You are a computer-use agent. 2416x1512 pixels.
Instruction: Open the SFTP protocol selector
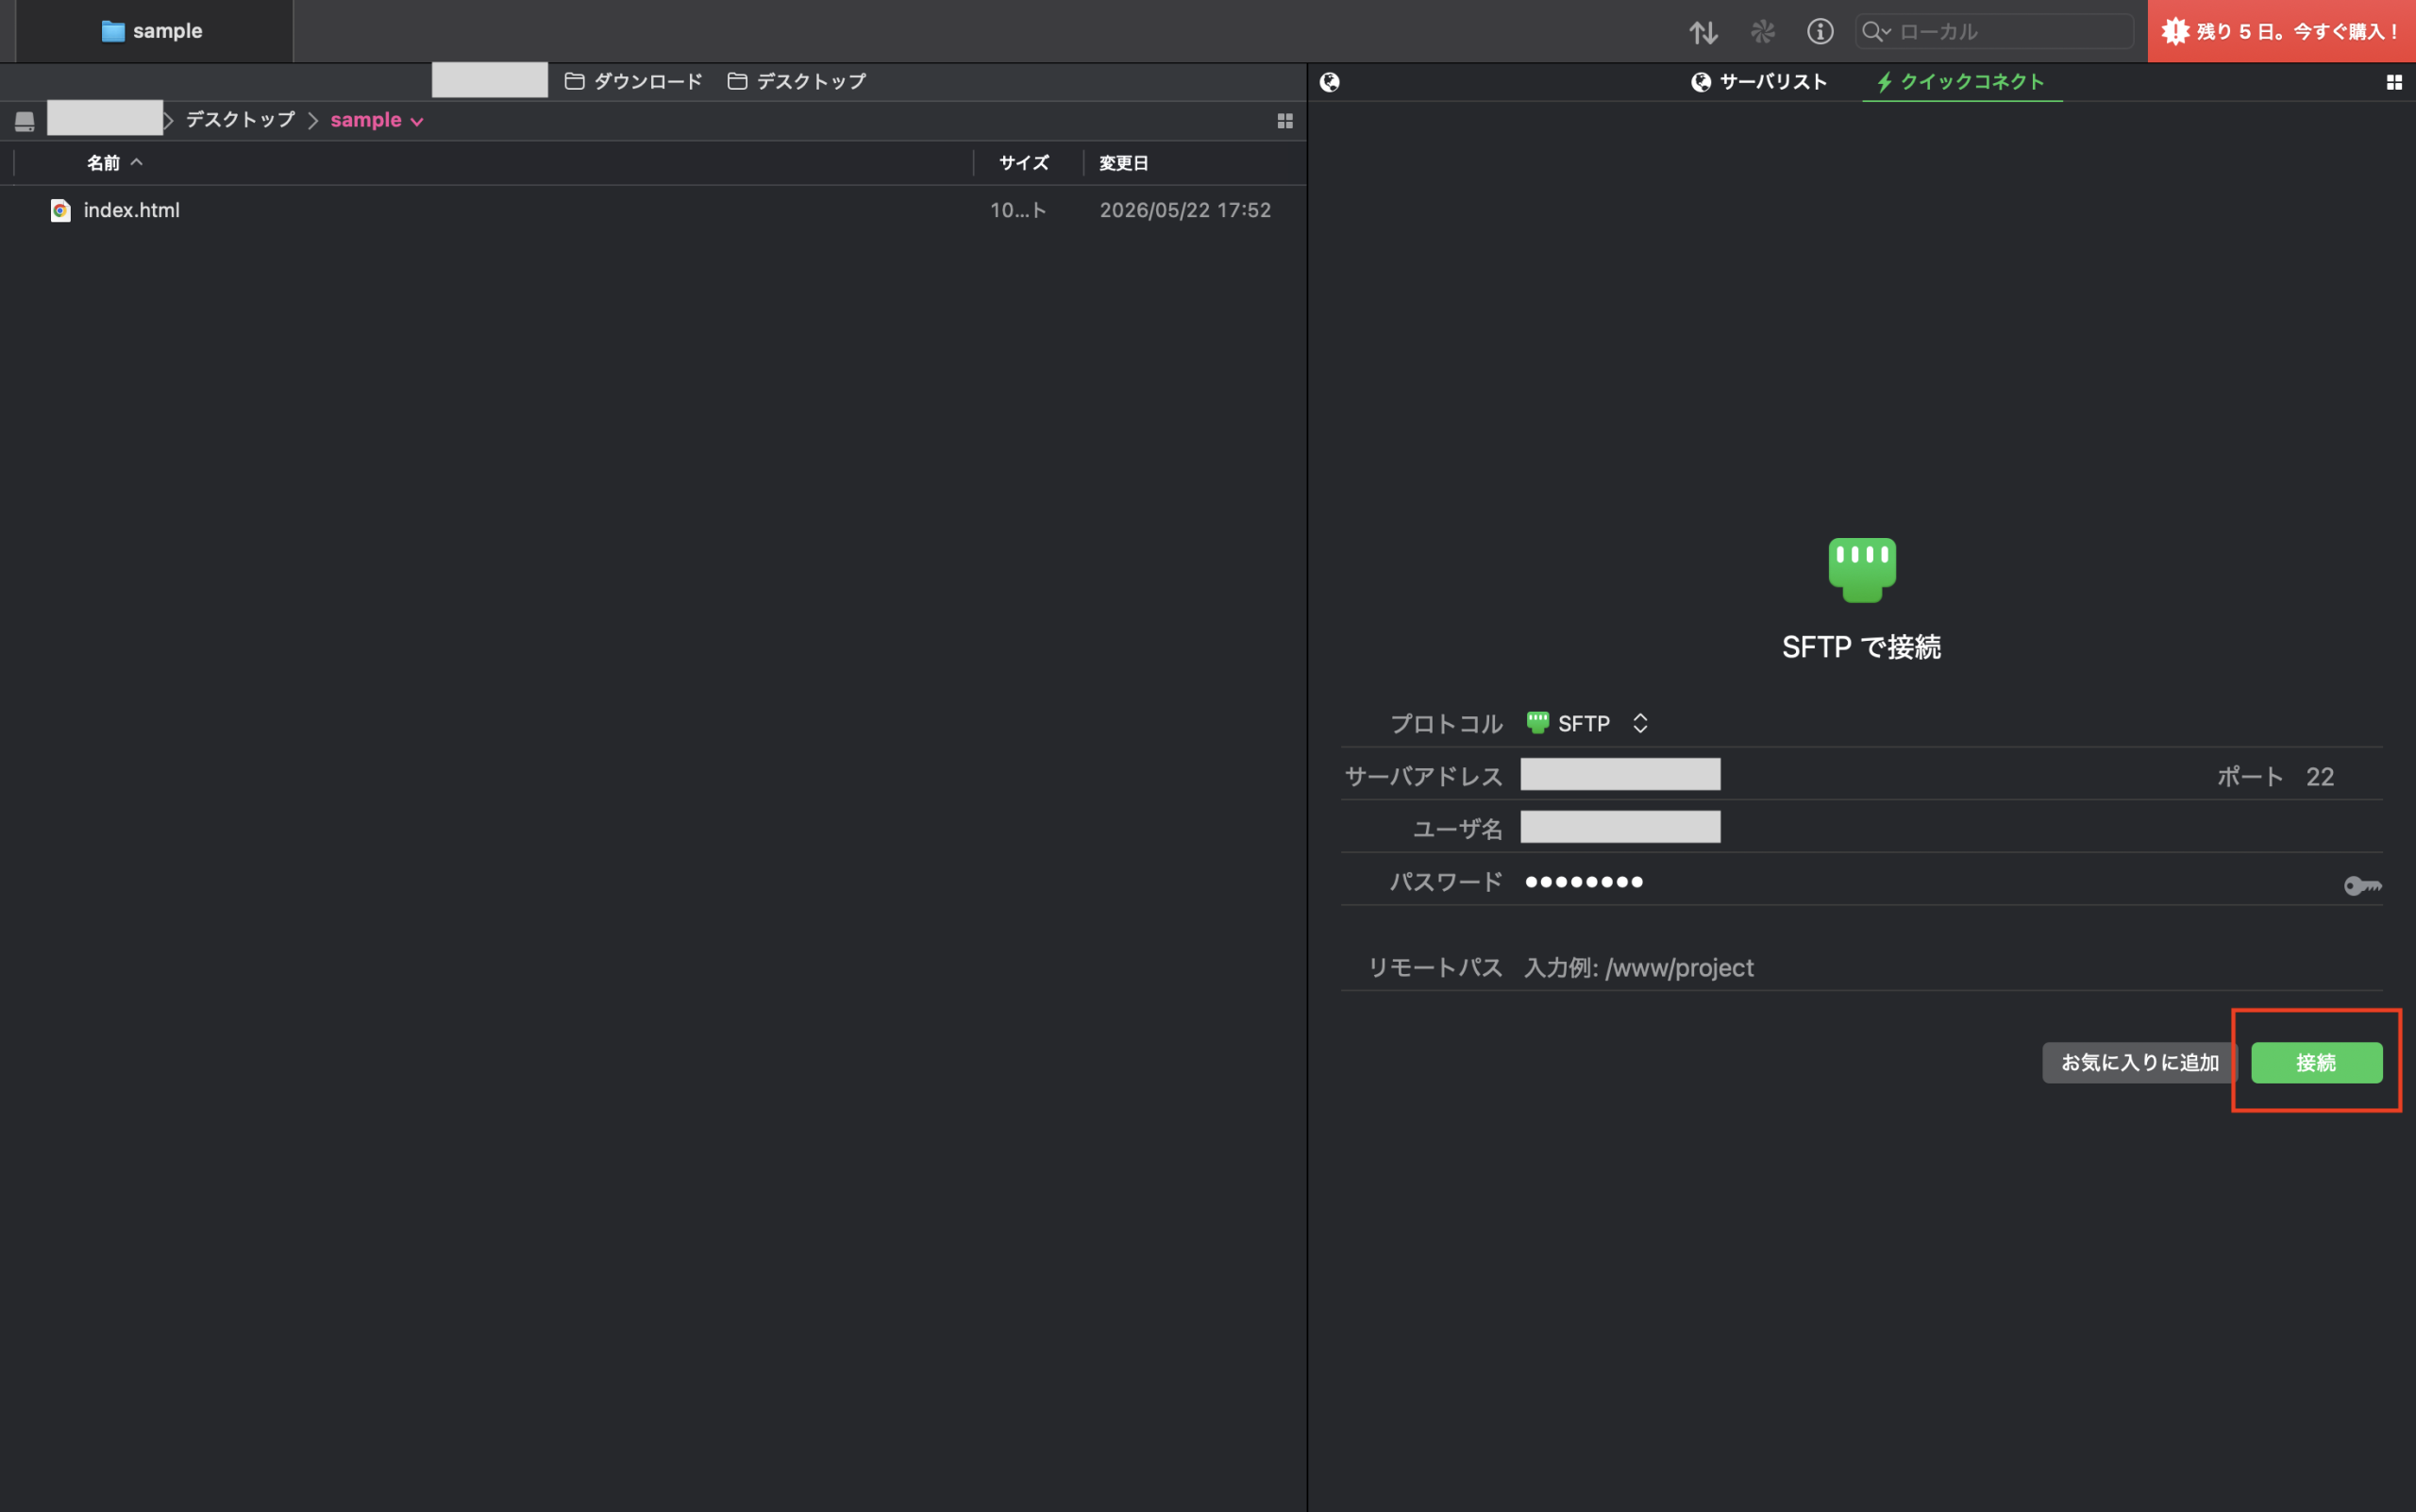point(1587,723)
